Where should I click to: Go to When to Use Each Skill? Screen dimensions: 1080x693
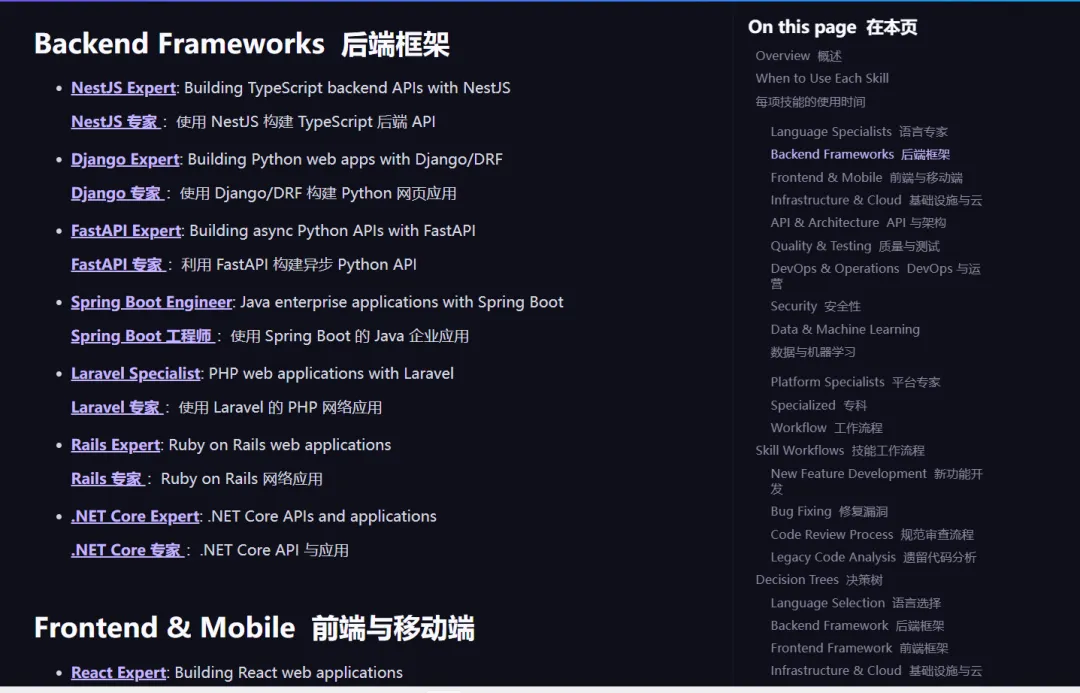(x=822, y=79)
